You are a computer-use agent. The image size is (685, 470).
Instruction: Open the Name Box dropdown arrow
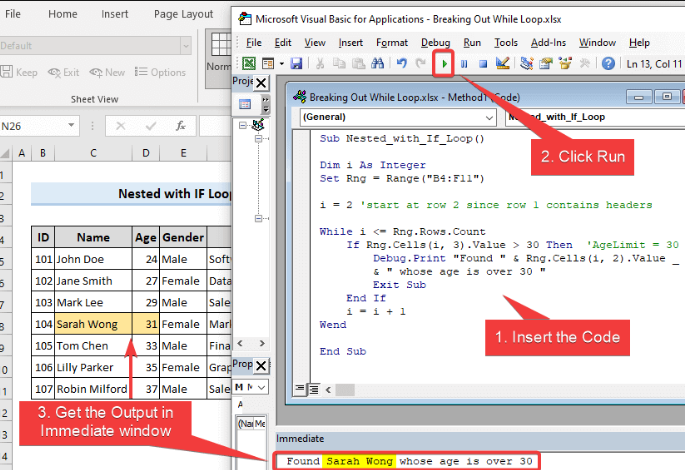(71, 126)
